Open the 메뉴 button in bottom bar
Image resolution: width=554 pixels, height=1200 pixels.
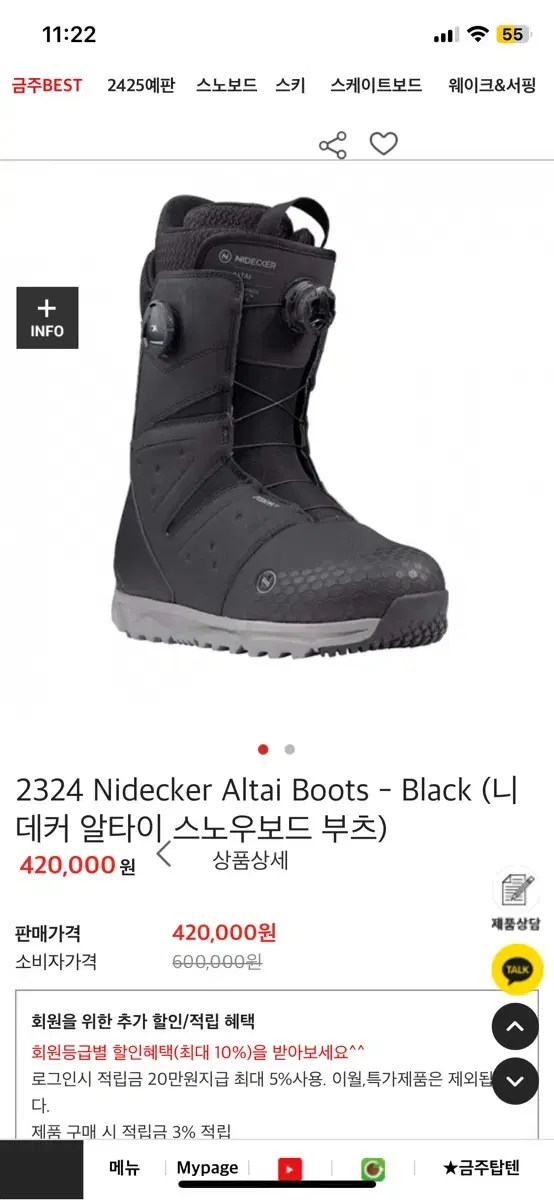pyautogui.click(x=124, y=1168)
